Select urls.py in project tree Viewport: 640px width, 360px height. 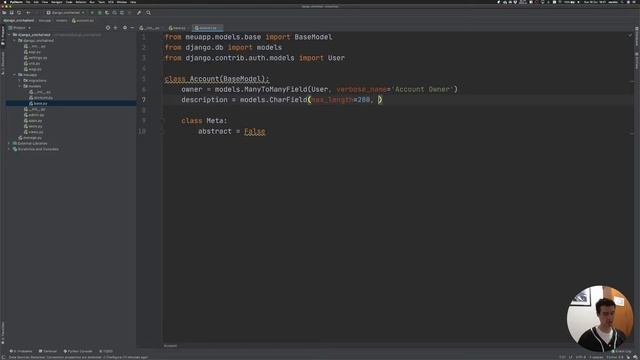(x=32, y=63)
